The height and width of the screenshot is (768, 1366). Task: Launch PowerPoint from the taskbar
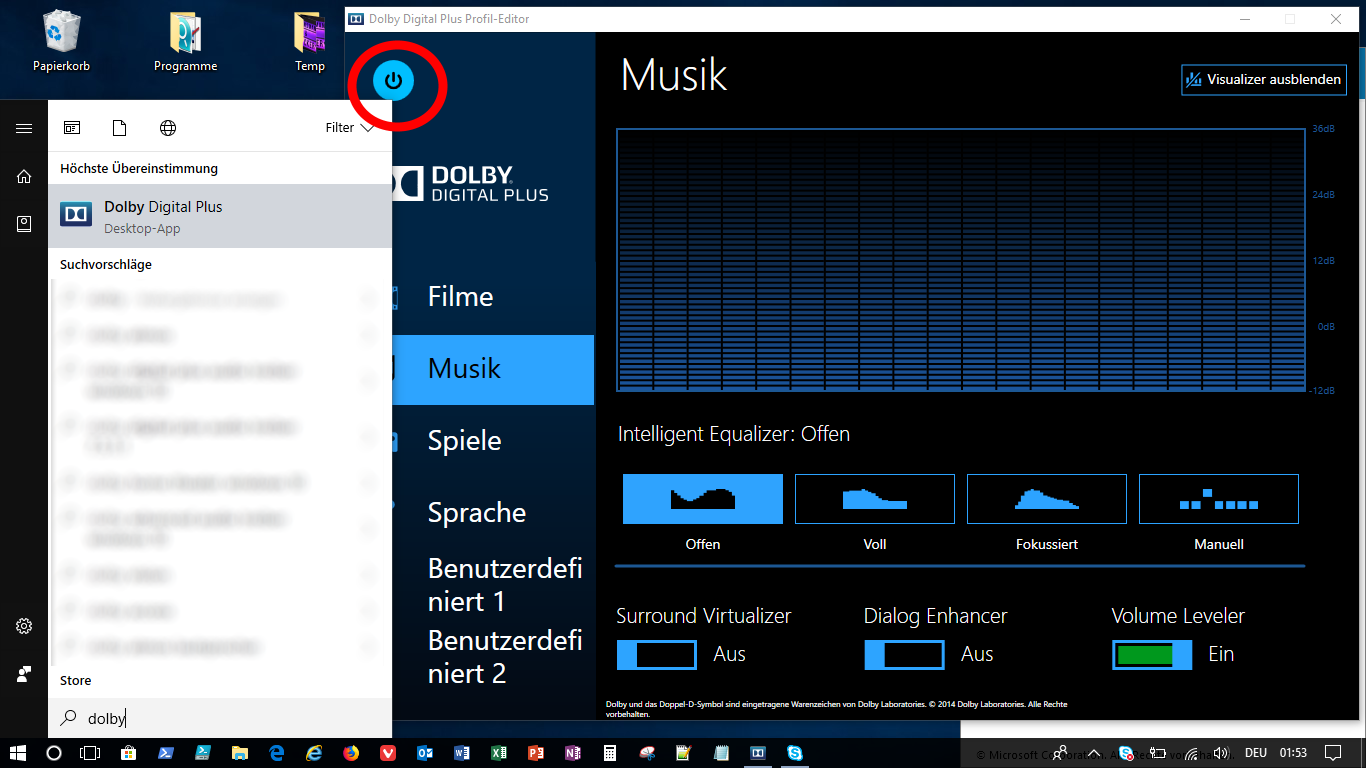point(535,753)
